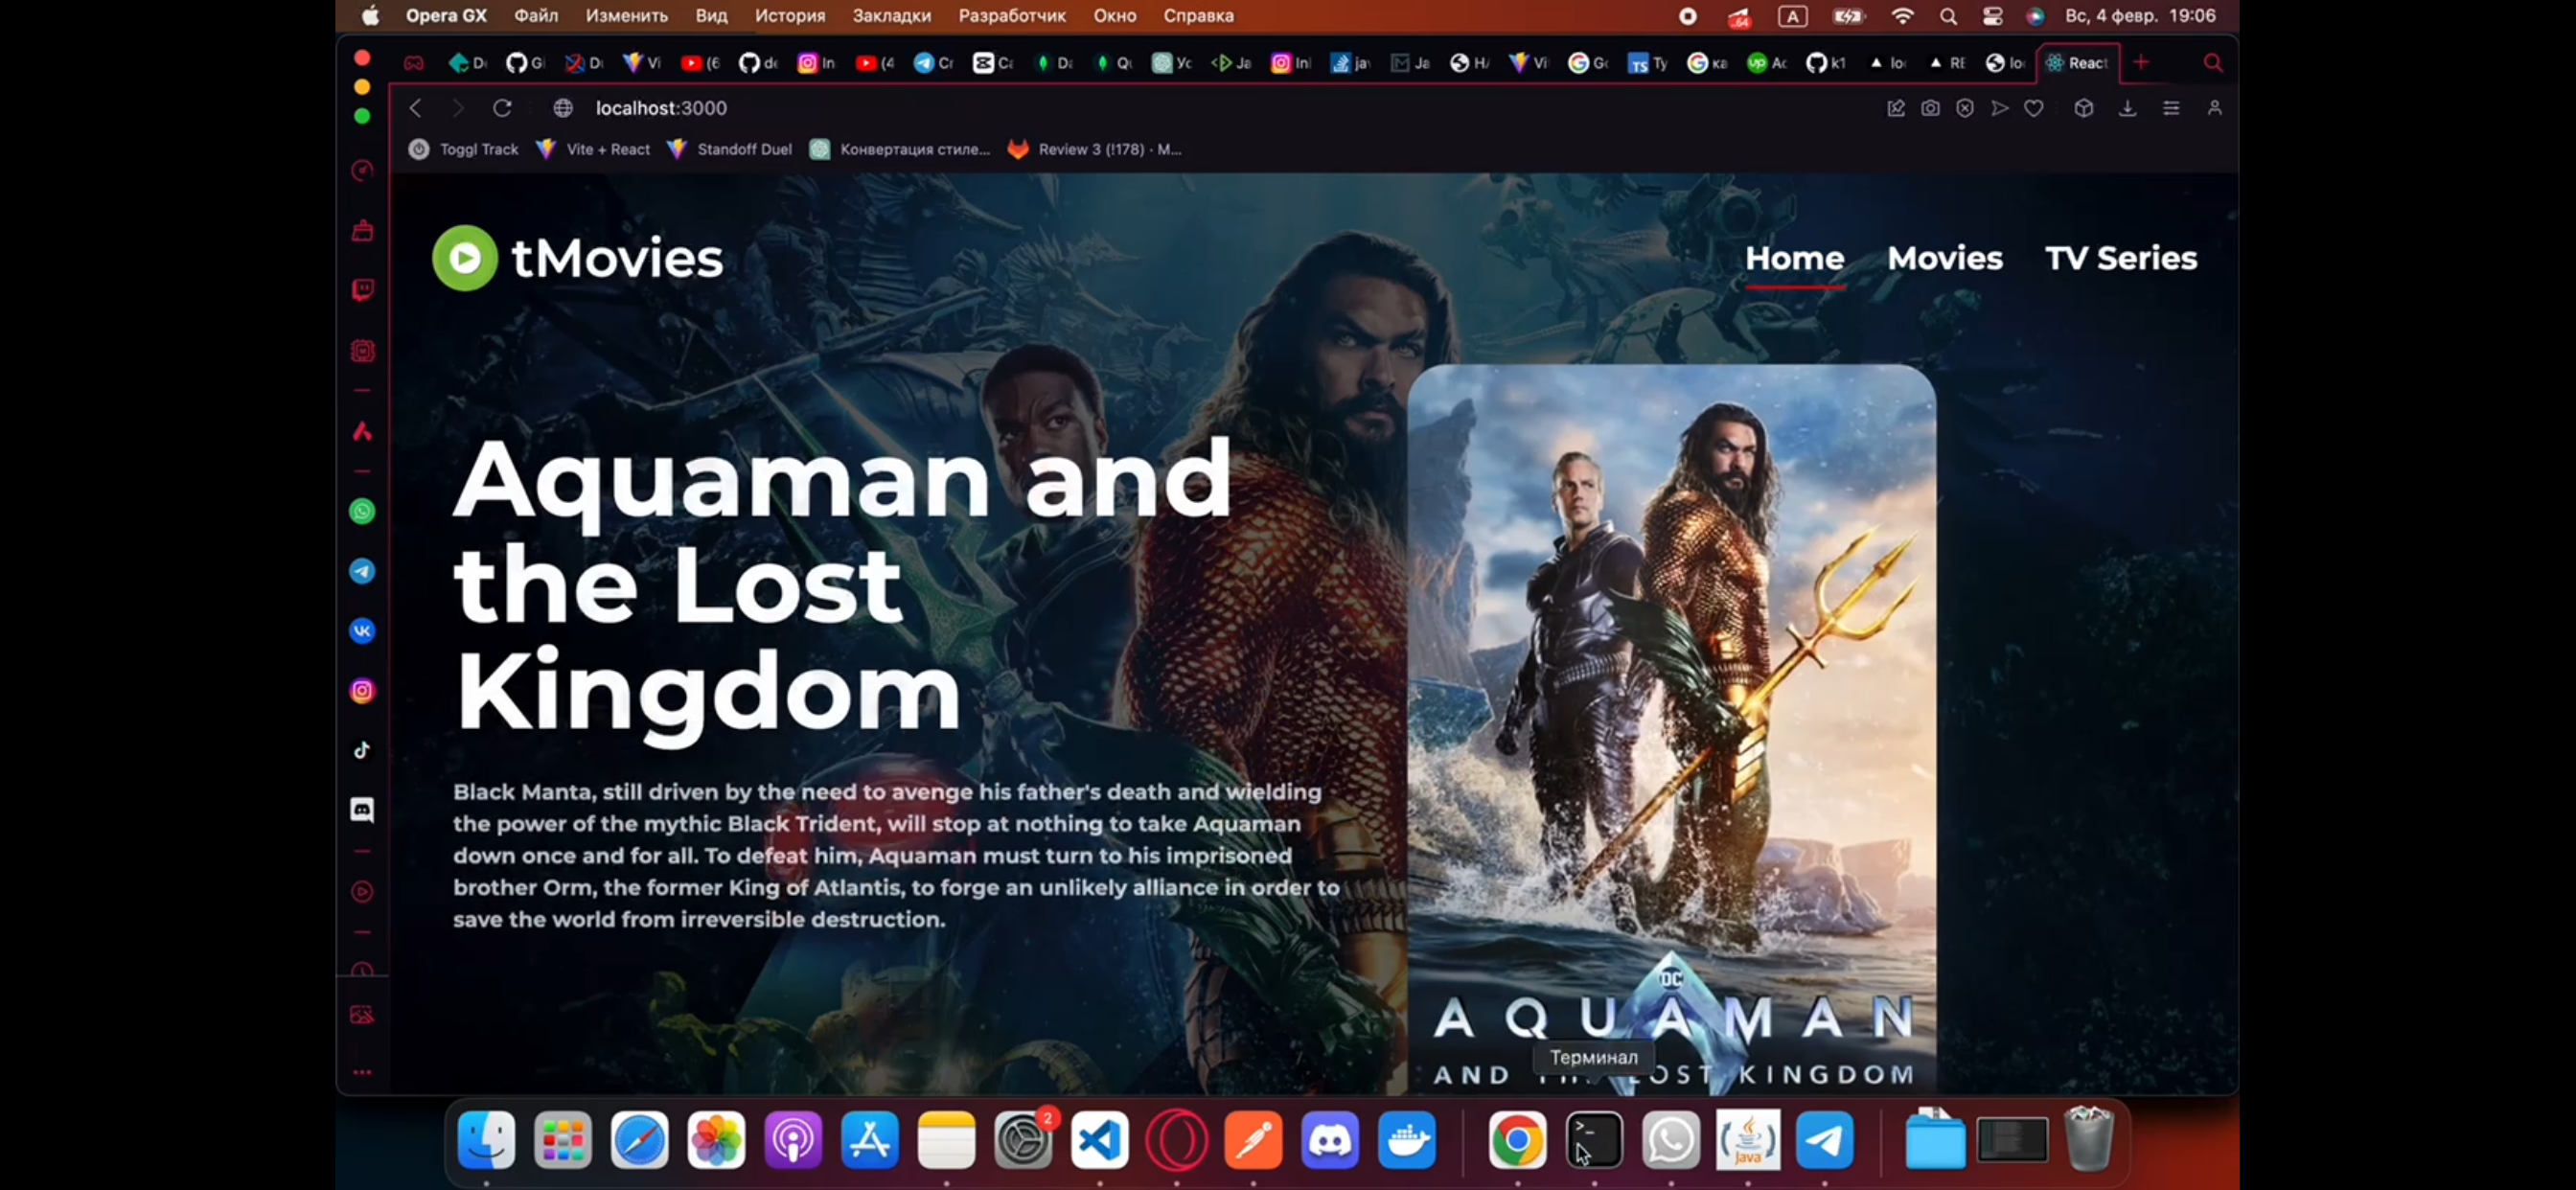This screenshot has width=2576, height=1190.
Task: Click the Aquaman movie poster card
Action: 1671,729
